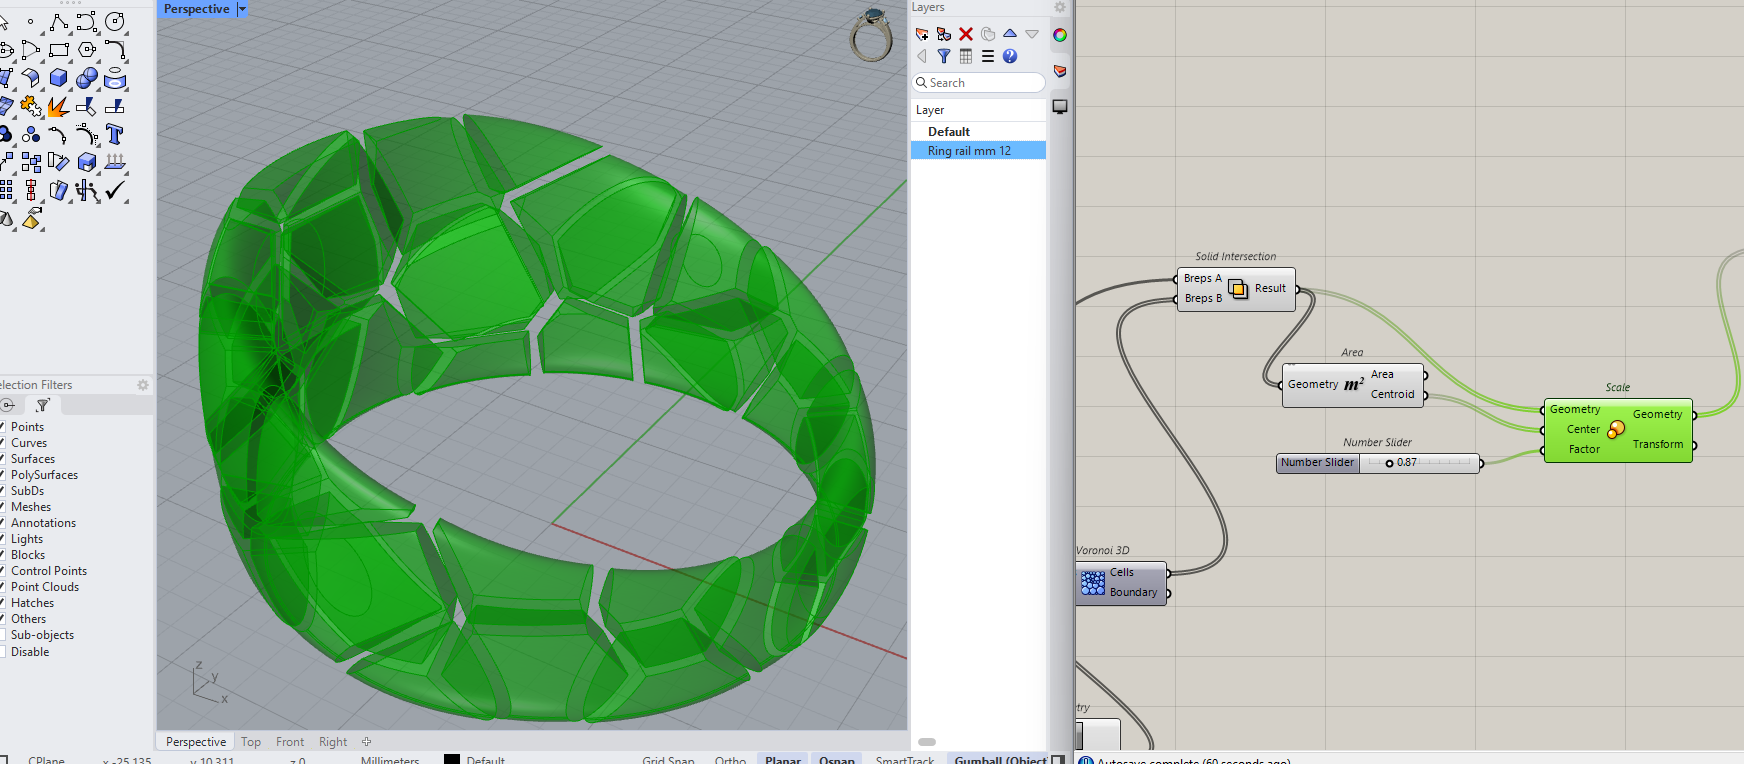Toggle the Curves selection filter
This screenshot has height=764, width=1744.
[29, 443]
